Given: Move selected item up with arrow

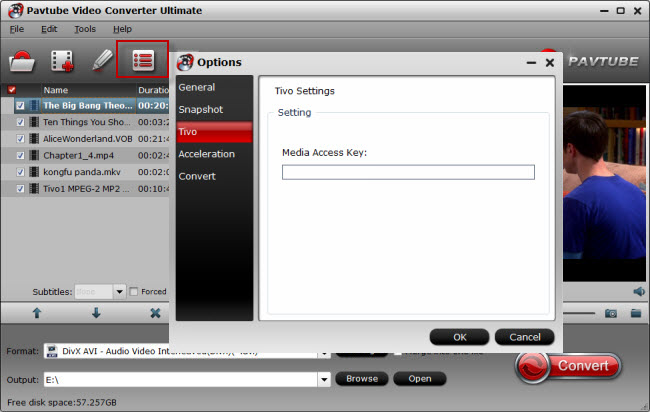Looking at the screenshot, I should coord(37,313).
